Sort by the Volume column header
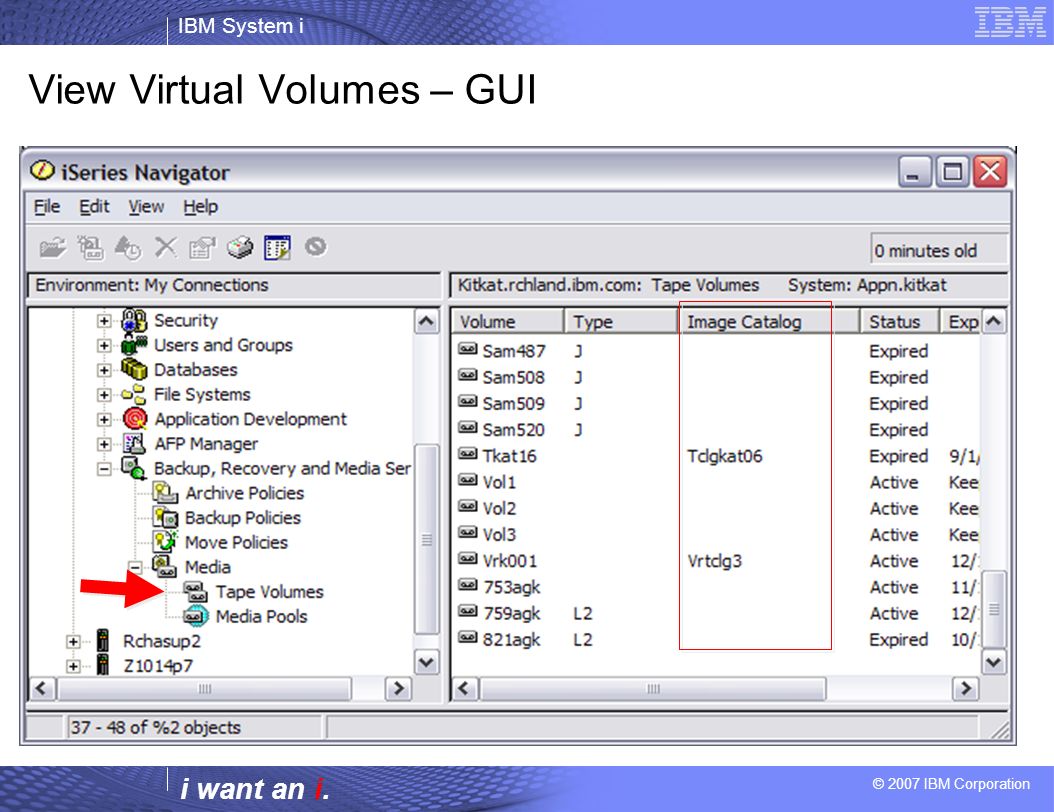Screen dimensions: 1054x812 pos(508,322)
